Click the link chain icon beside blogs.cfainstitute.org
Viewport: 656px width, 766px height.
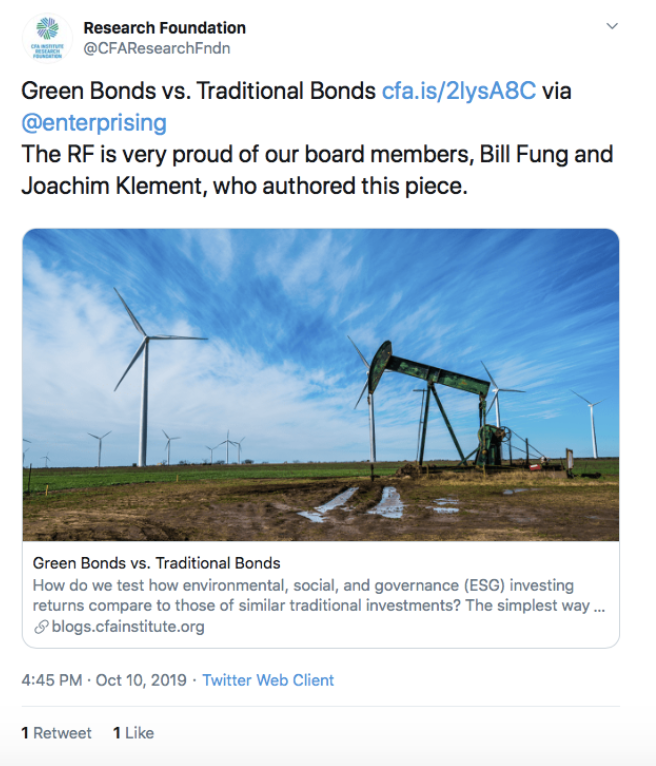[x=41, y=626]
